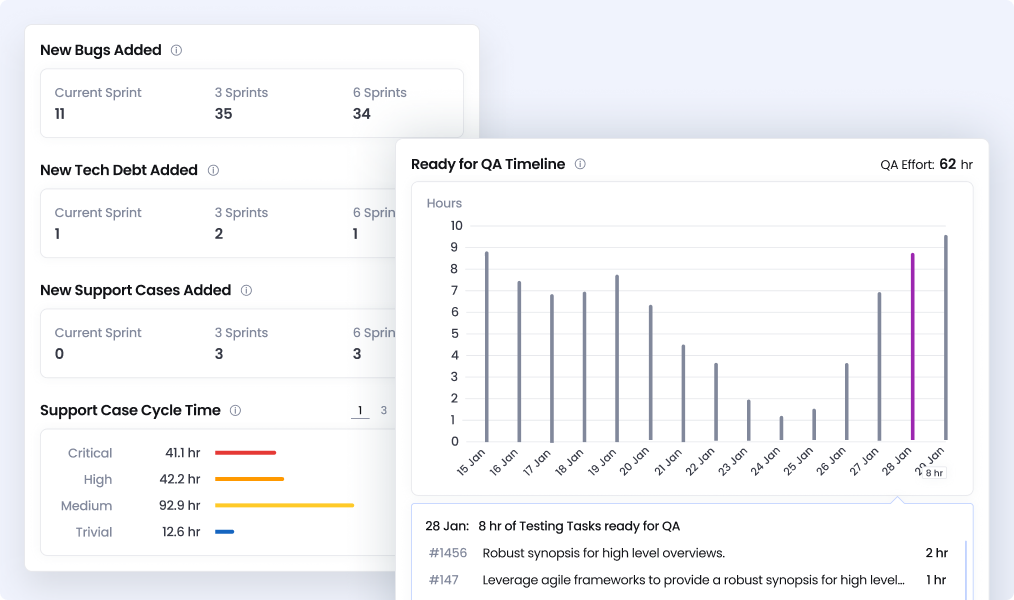Click info icon next to Ready for QA Timeline
The height and width of the screenshot is (600, 1014).
(x=580, y=164)
